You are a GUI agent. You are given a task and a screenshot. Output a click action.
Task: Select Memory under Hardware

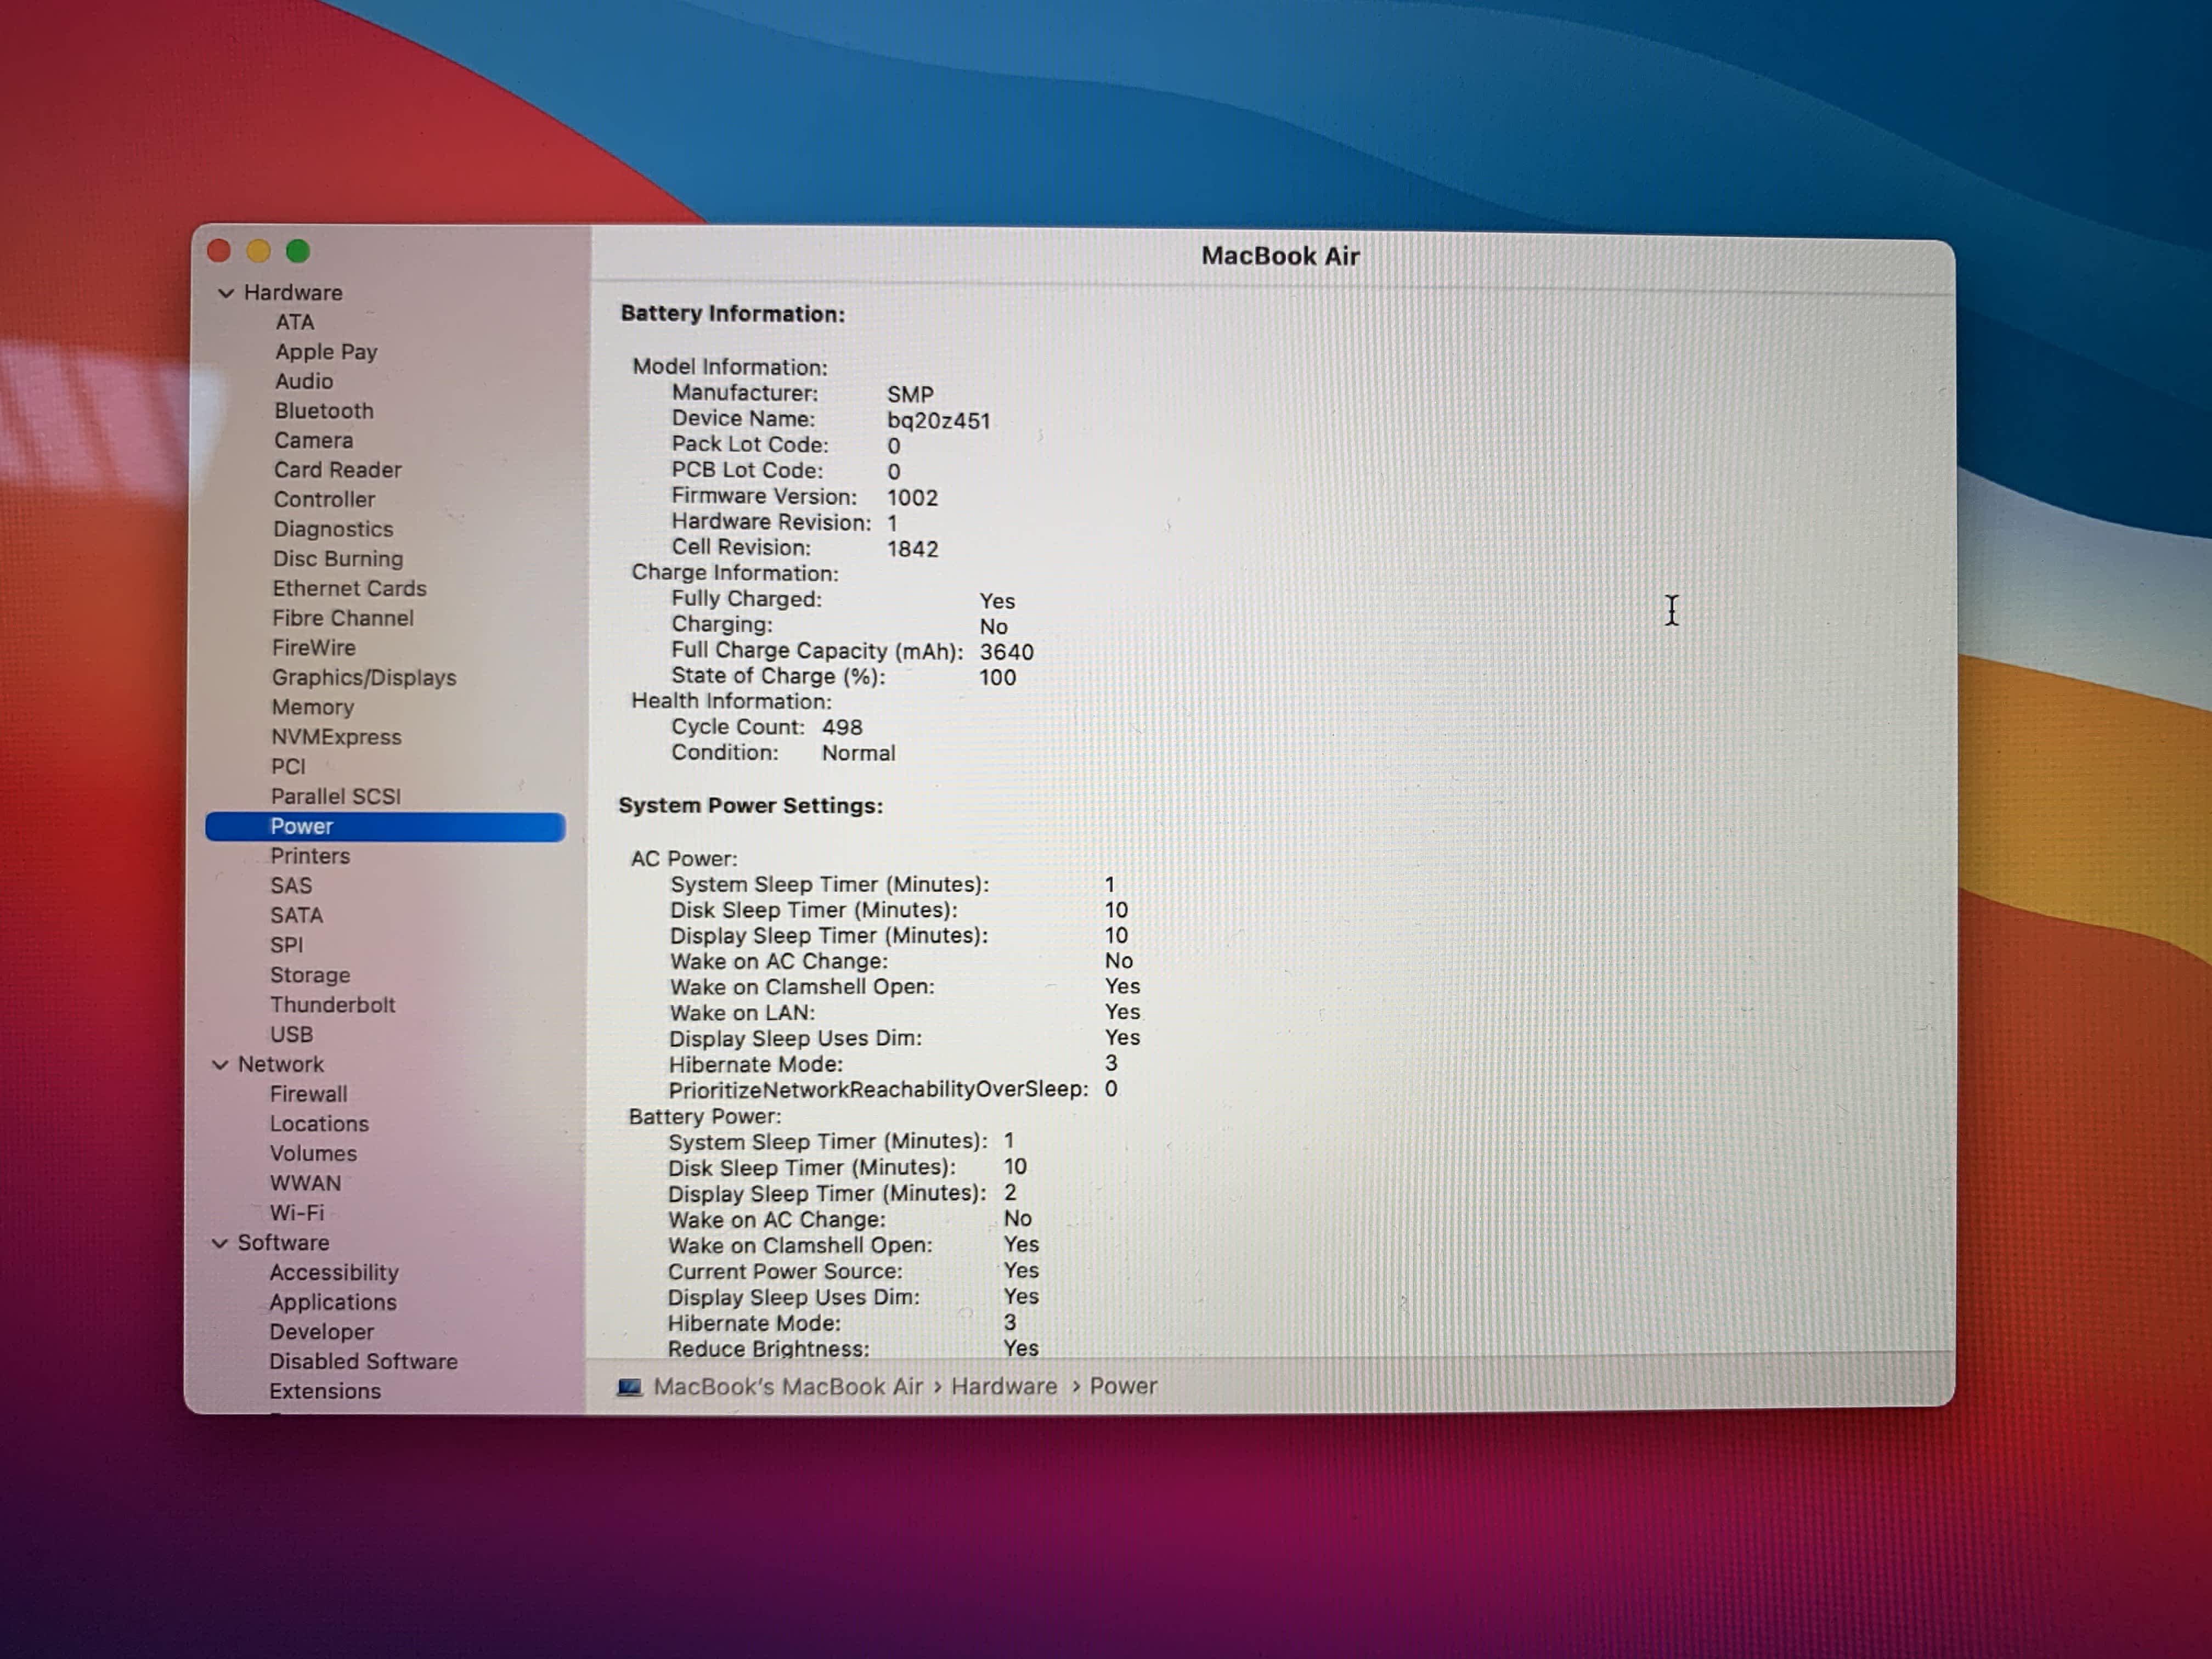tap(313, 707)
